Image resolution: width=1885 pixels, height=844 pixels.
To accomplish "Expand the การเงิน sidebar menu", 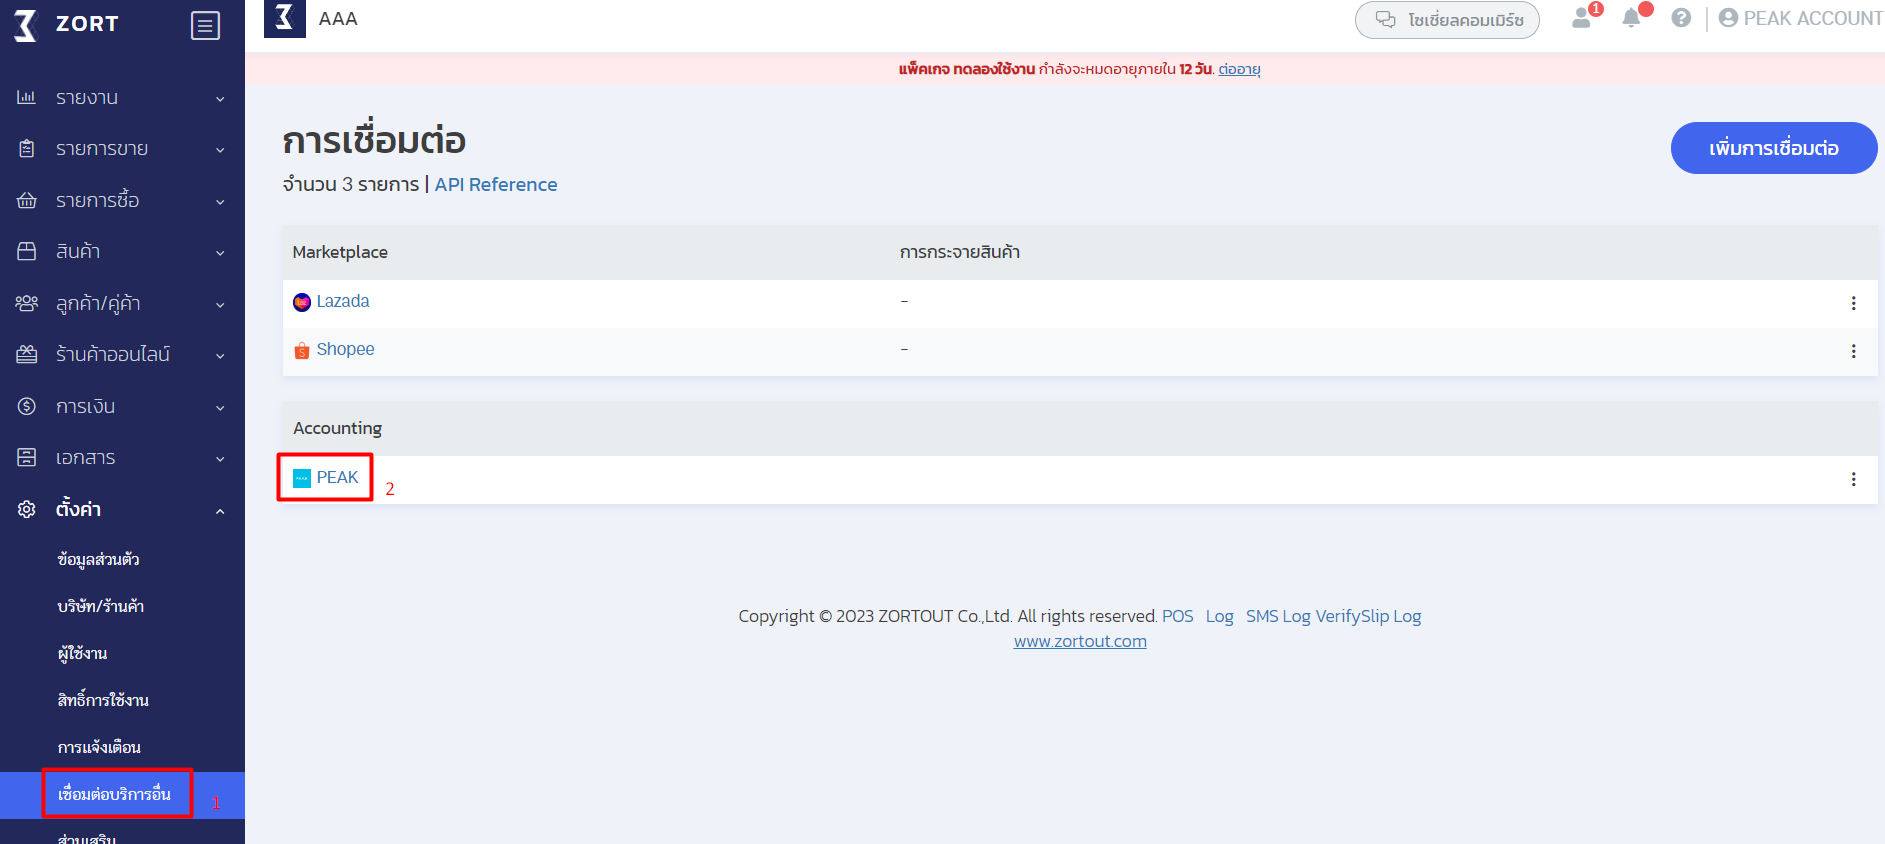I will 122,407.
